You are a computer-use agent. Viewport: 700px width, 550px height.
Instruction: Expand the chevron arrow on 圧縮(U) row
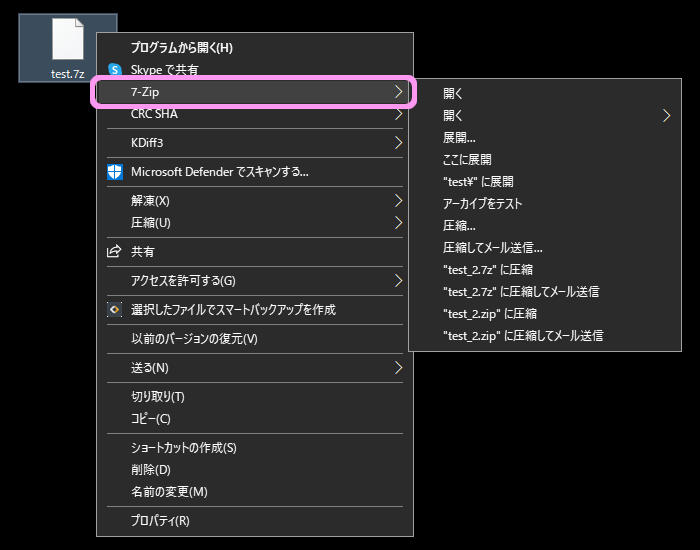(x=398, y=223)
